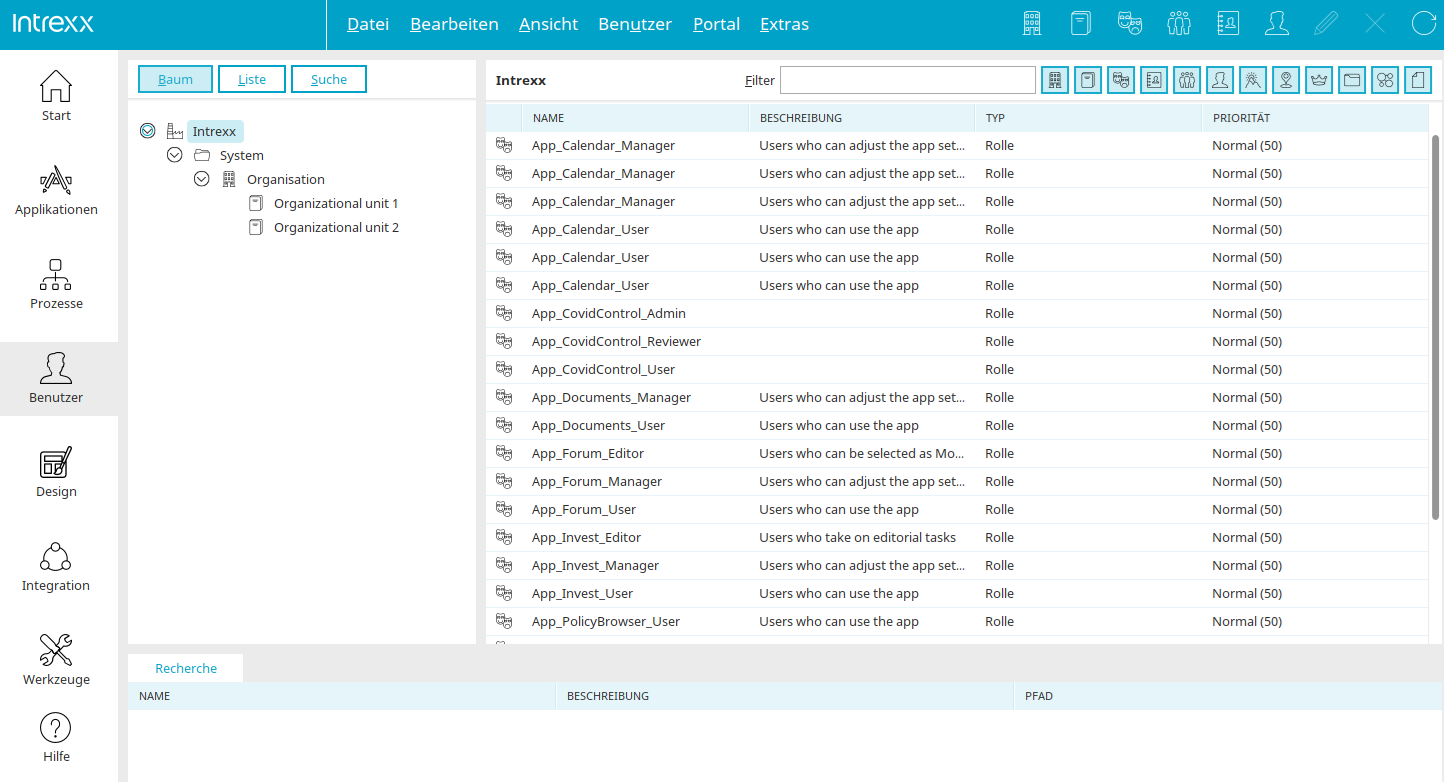Toggle the crown filter button
The width and height of the screenshot is (1444, 782).
[1319, 80]
